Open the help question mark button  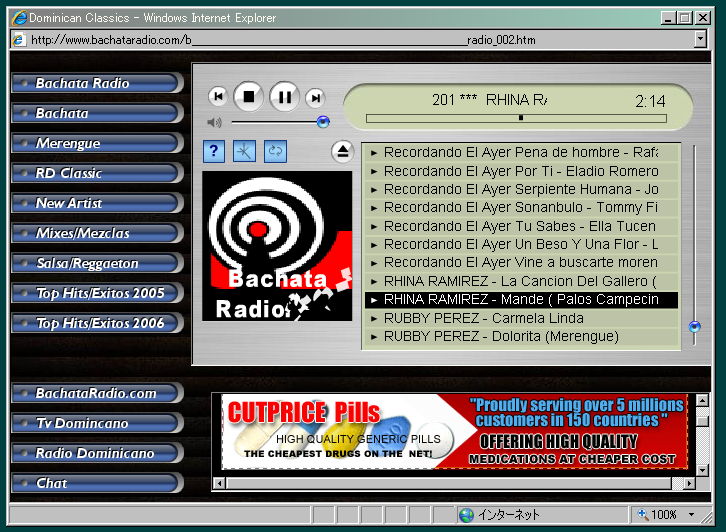214,151
